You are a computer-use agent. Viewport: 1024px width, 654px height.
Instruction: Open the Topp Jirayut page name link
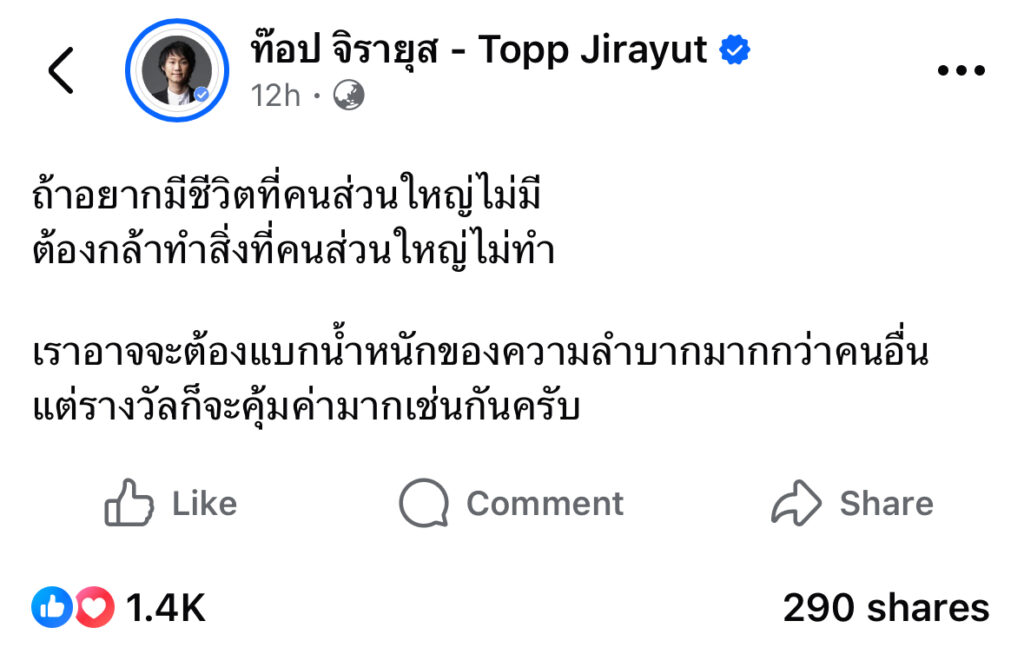coord(479,50)
